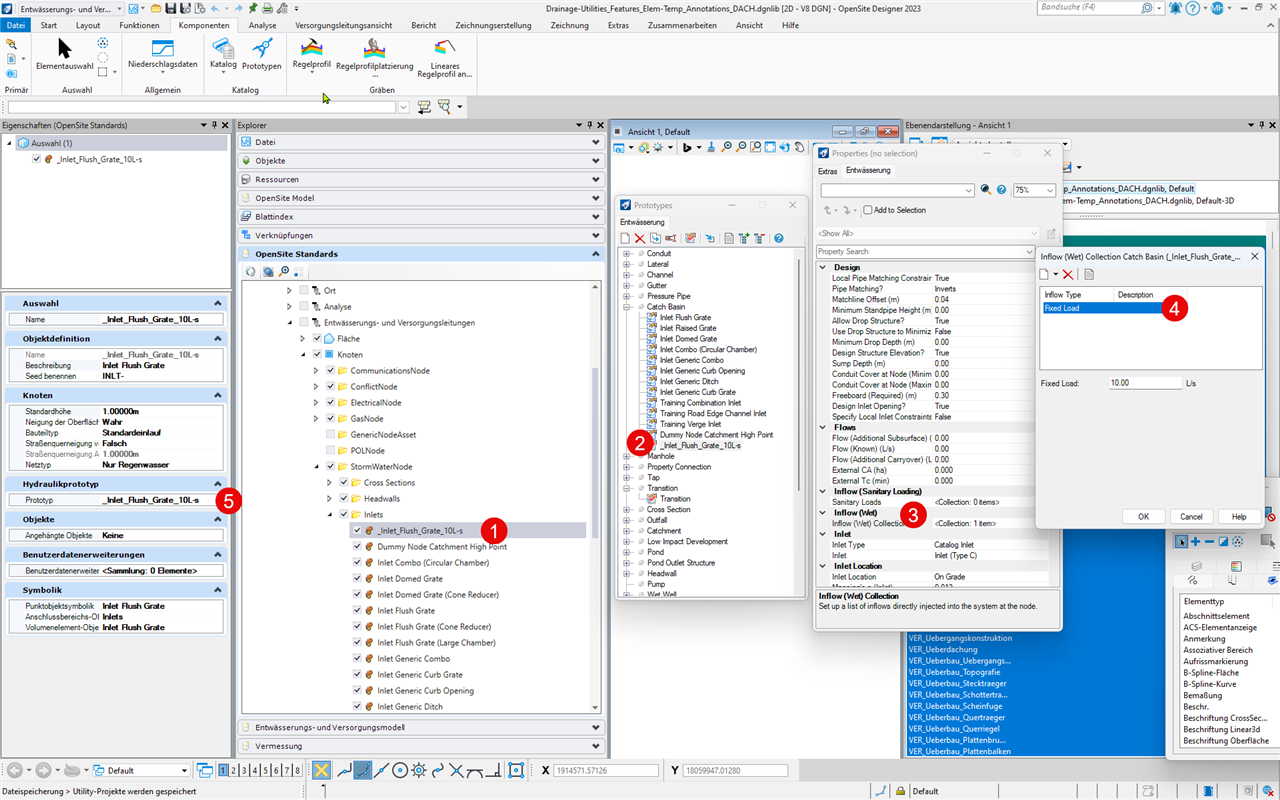Collapse the Hydraulikprototyp properties group
The height and width of the screenshot is (800, 1280).
pyautogui.click(x=218, y=483)
